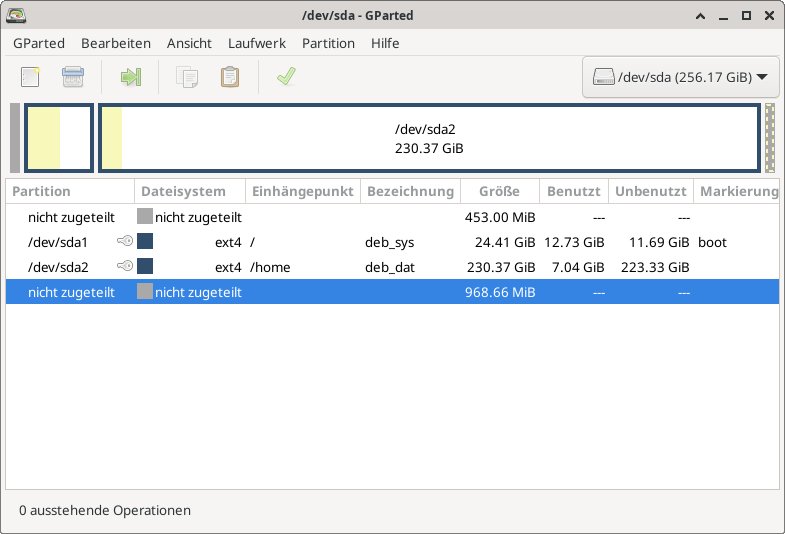Click the Benutzt column header
785x534 pixels.
point(574,191)
